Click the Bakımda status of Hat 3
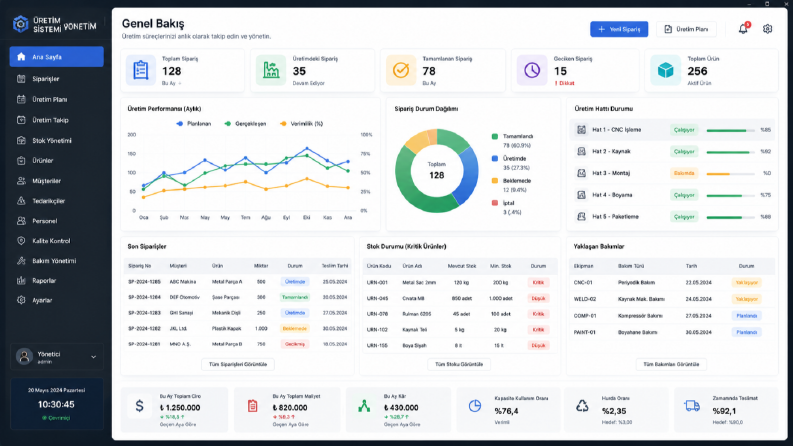Screen dimensions: 793x446 pyautogui.click(x=684, y=173)
